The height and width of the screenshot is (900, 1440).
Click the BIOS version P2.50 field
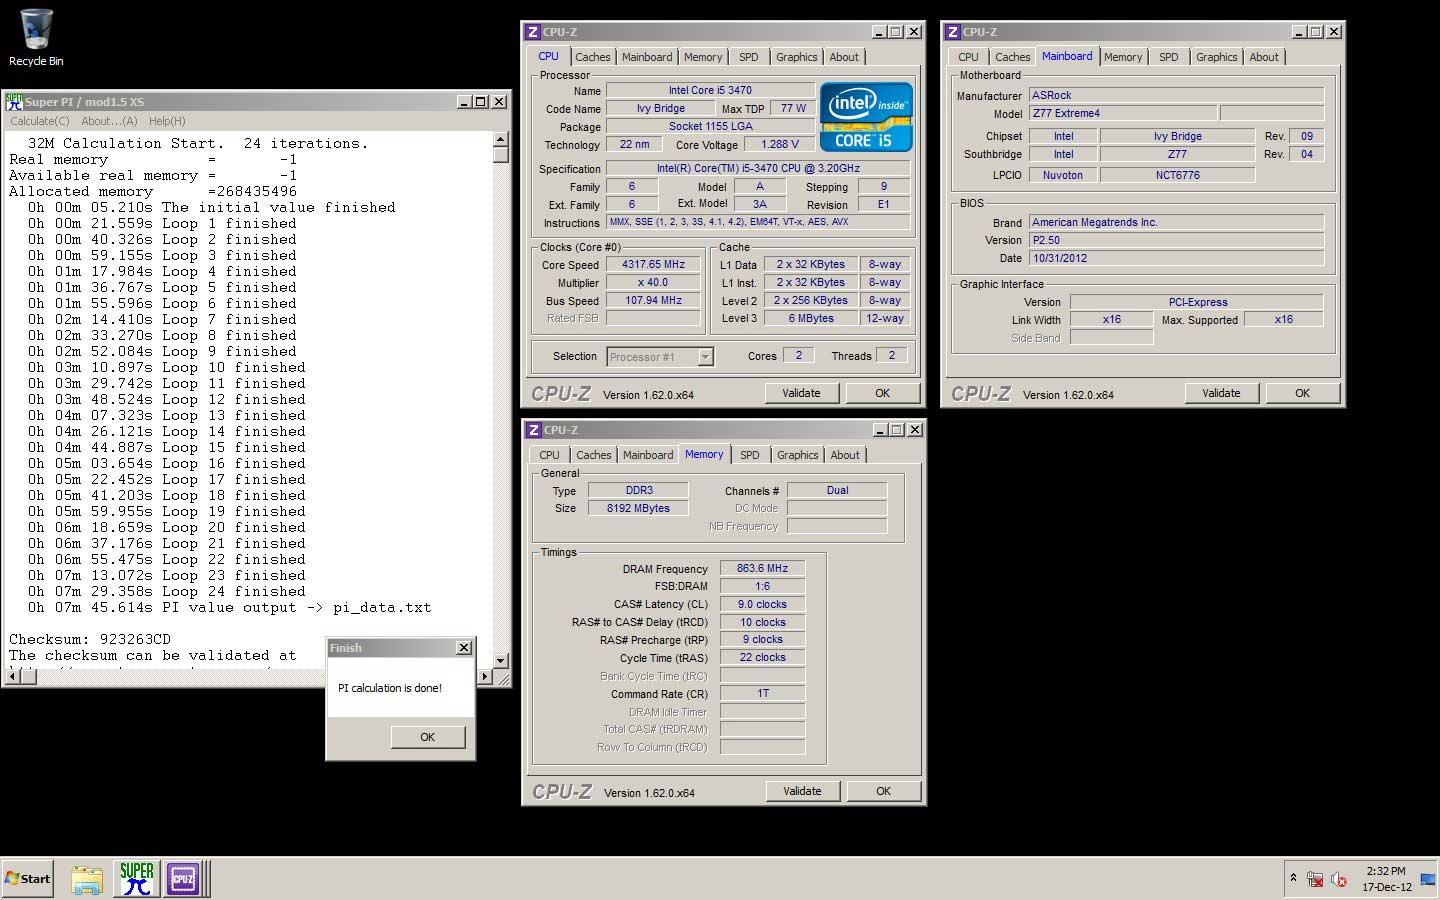pyautogui.click(x=1176, y=240)
